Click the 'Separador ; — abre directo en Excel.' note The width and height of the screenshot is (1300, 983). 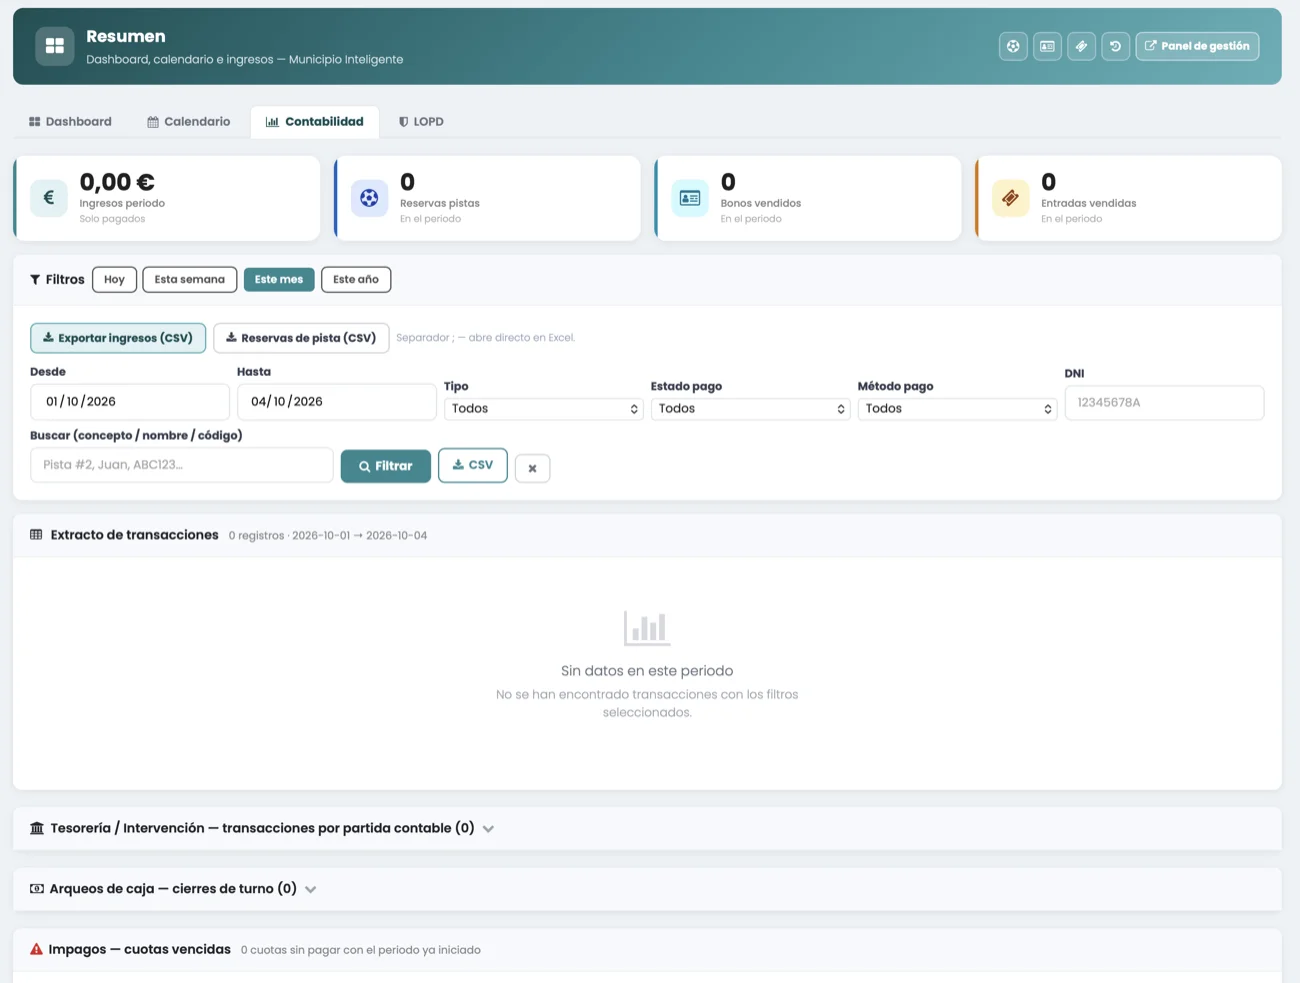point(486,338)
